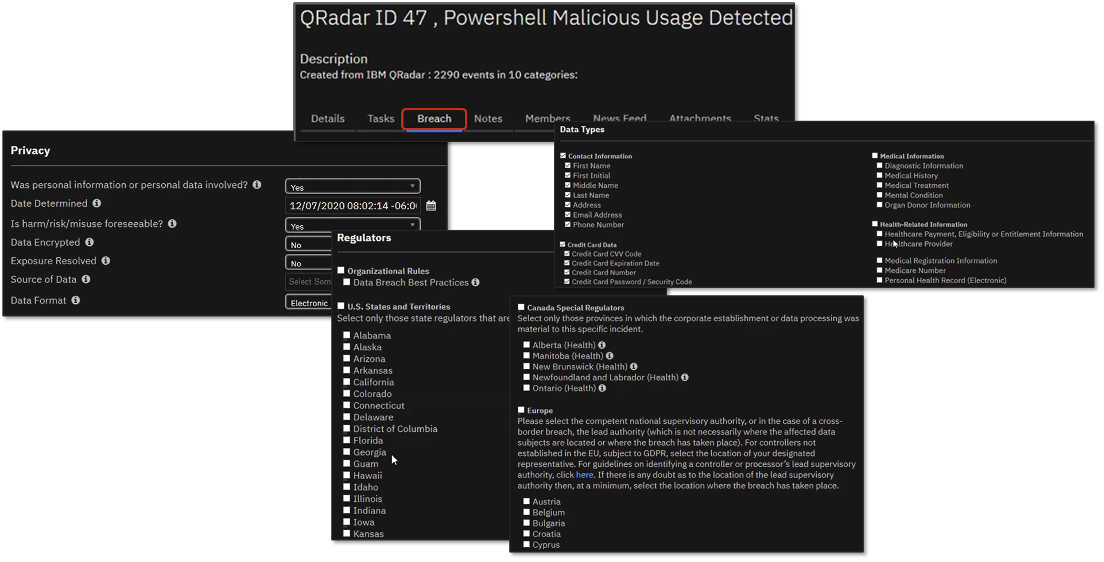Check Europe regulators checkbox
The image size is (1104, 562).
(521, 410)
